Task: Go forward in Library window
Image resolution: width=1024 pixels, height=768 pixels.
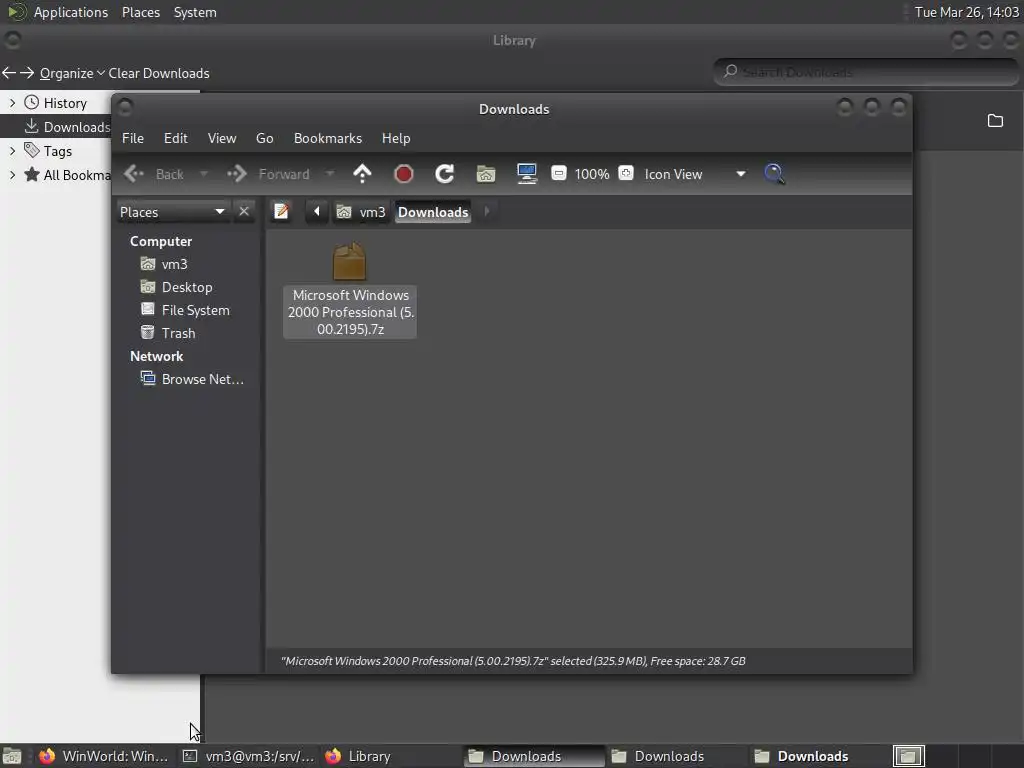Action: coord(27,73)
